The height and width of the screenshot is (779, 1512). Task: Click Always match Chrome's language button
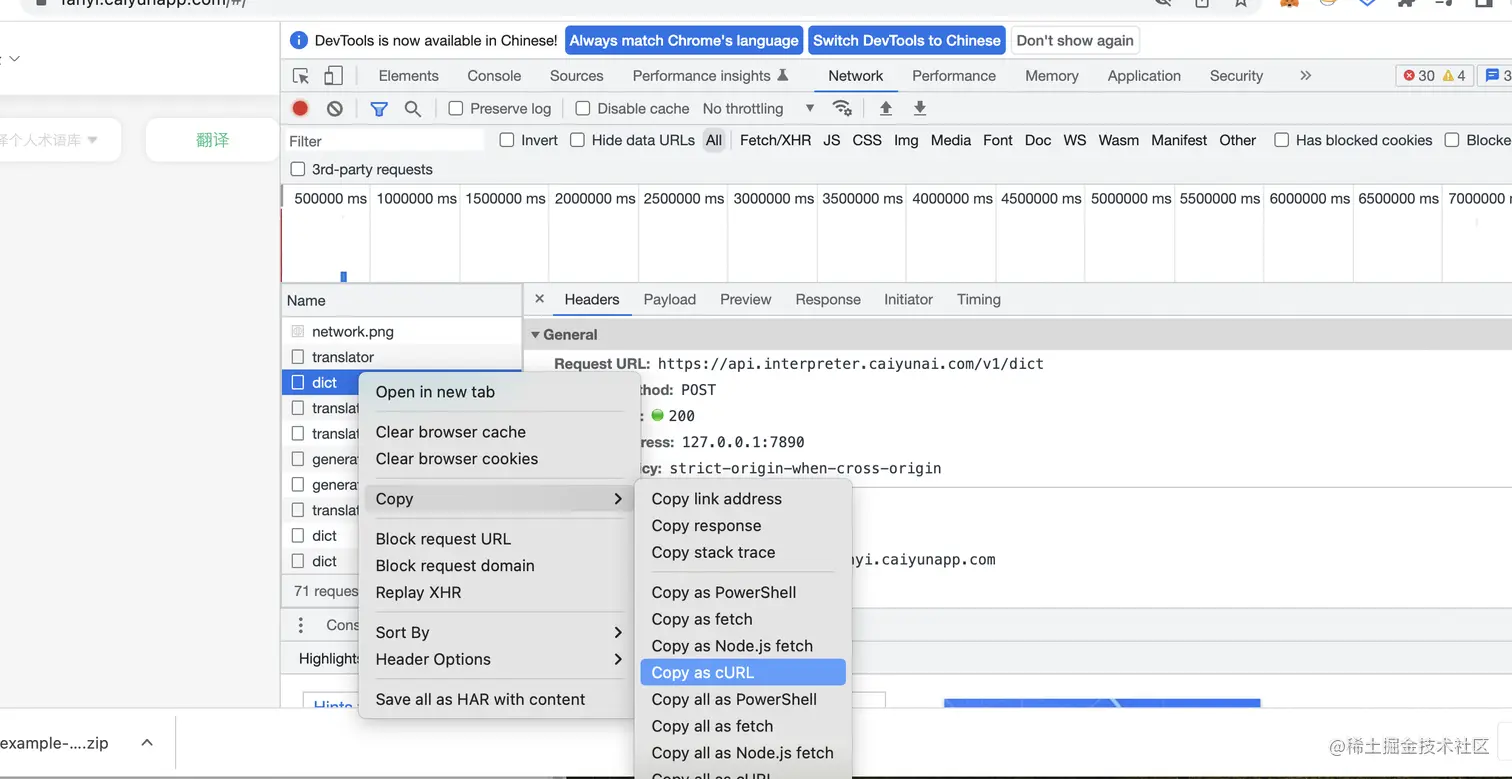[x=684, y=41]
